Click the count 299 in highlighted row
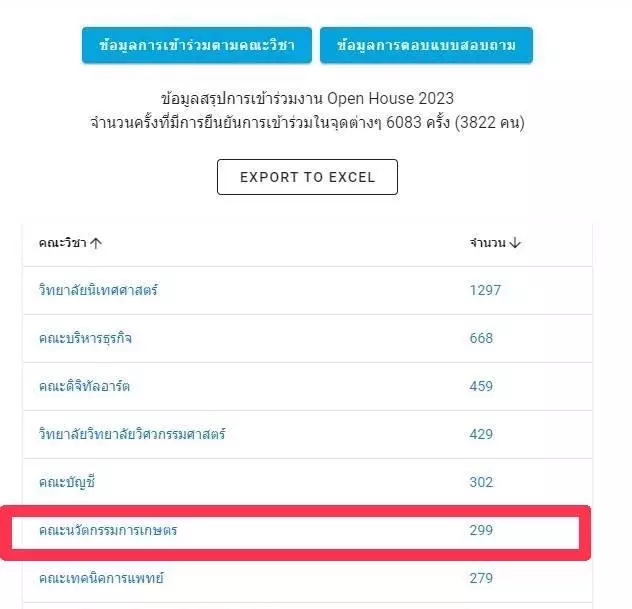This screenshot has height=609, width=632. [x=481, y=530]
